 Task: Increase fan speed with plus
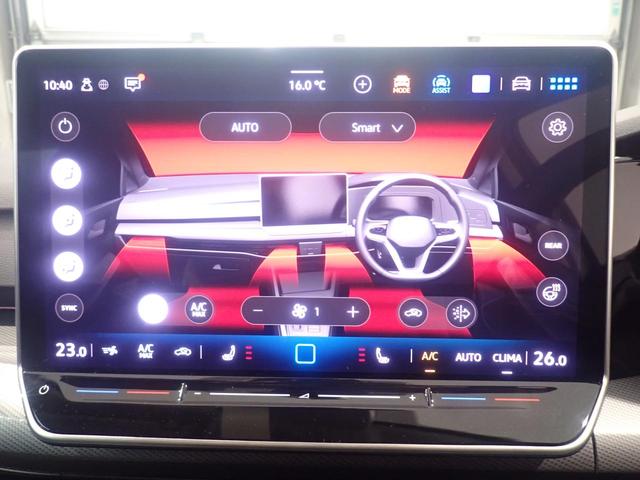pos(353,312)
